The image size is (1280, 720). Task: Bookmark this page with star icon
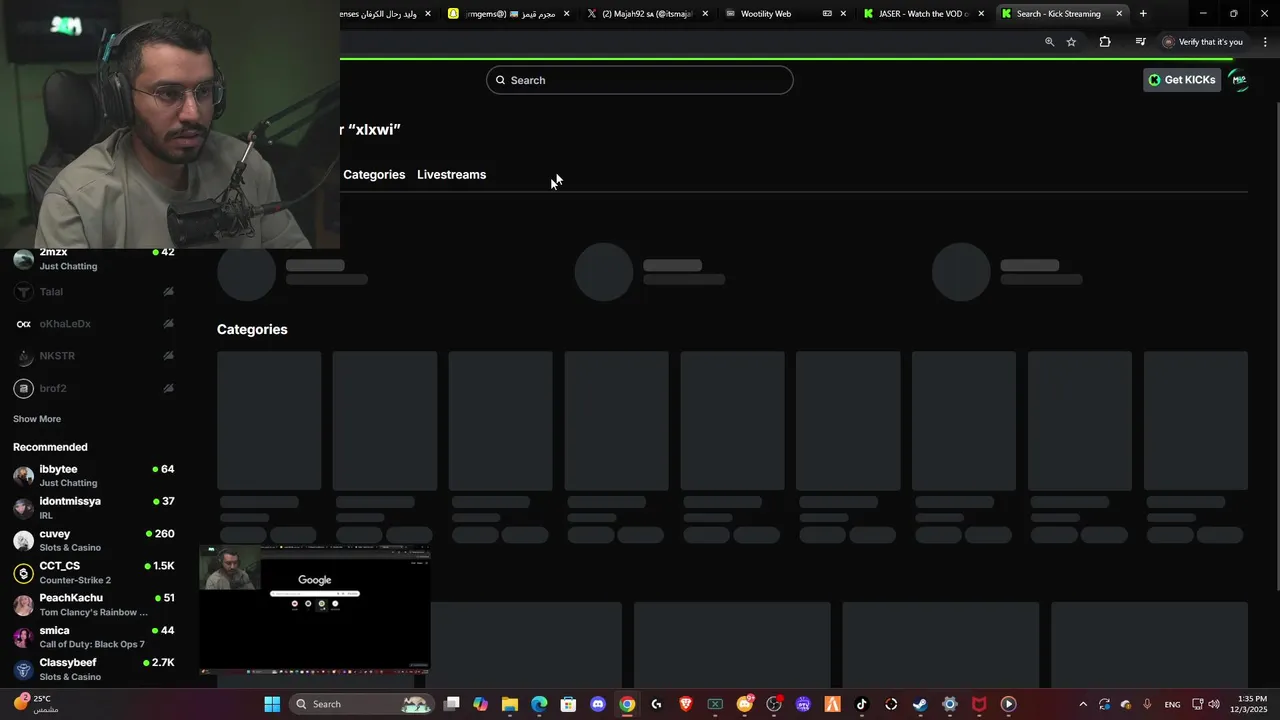pyautogui.click(x=1071, y=42)
